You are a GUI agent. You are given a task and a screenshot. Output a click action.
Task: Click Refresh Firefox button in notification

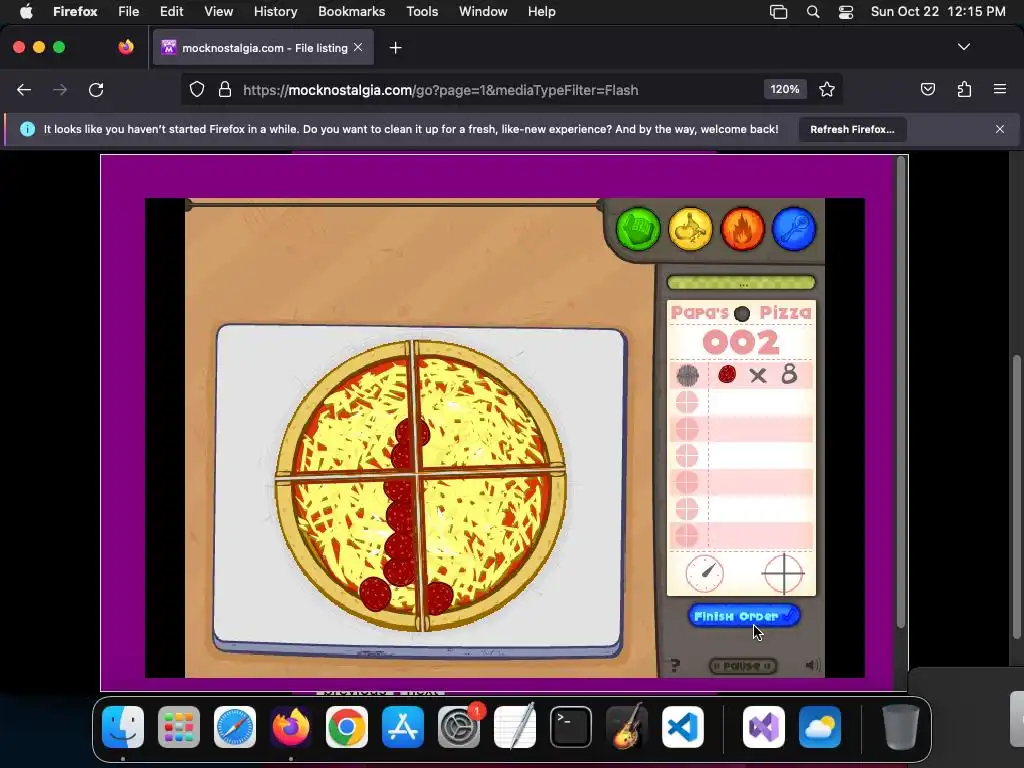[852, 129]
